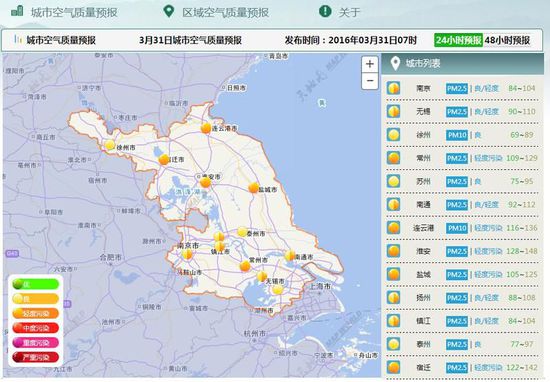Click the city name 无锡 in the list
550x382 pixels.
tap(423, 112)
